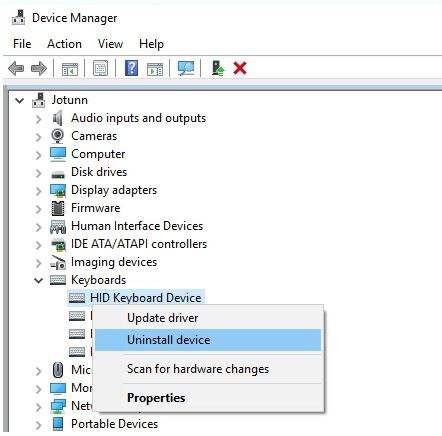Collapse the Jotunn root node

20,100
